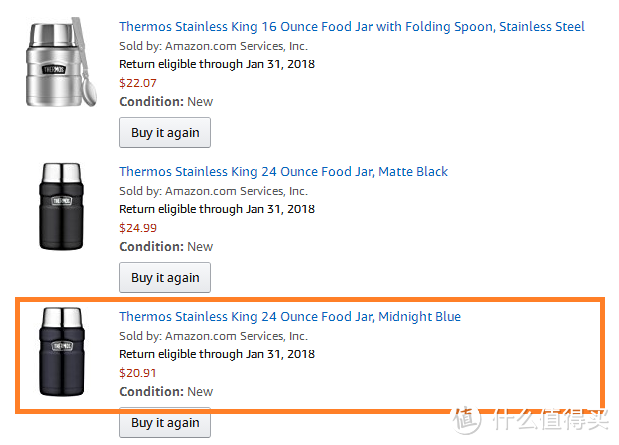This screenshot has height=445, width=619.
Task: Click the watermark logo in the bottom right corner
Action: [x=530, y=420]
